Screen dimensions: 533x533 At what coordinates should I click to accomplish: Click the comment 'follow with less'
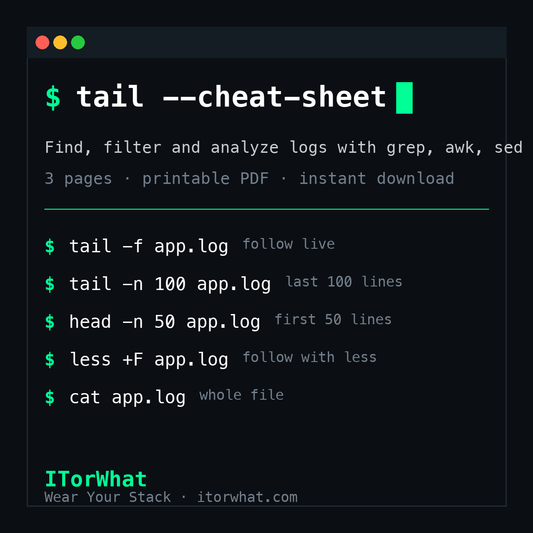[310, 357]
